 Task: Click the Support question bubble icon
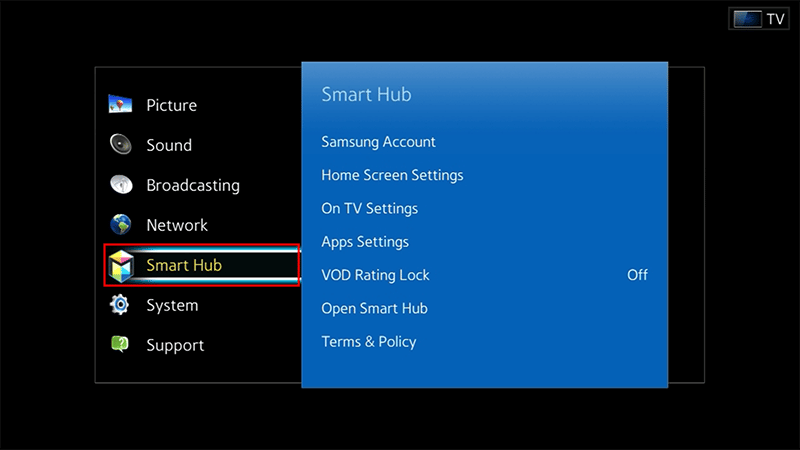click(x=120, y=344)
